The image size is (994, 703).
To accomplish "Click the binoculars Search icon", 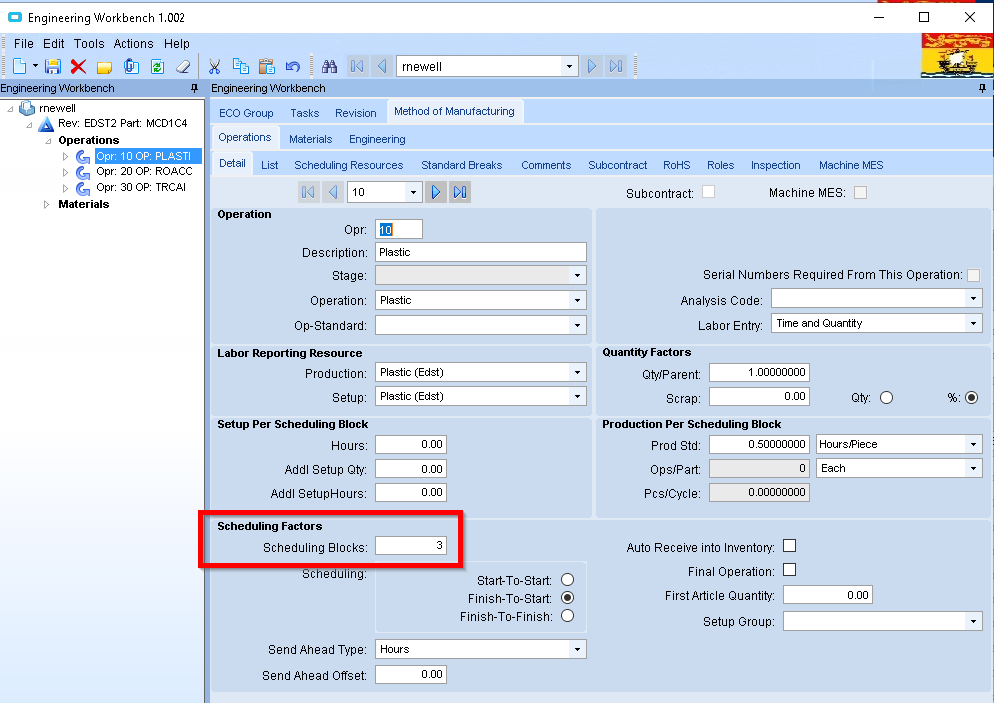I will click(x=330, y=66).
